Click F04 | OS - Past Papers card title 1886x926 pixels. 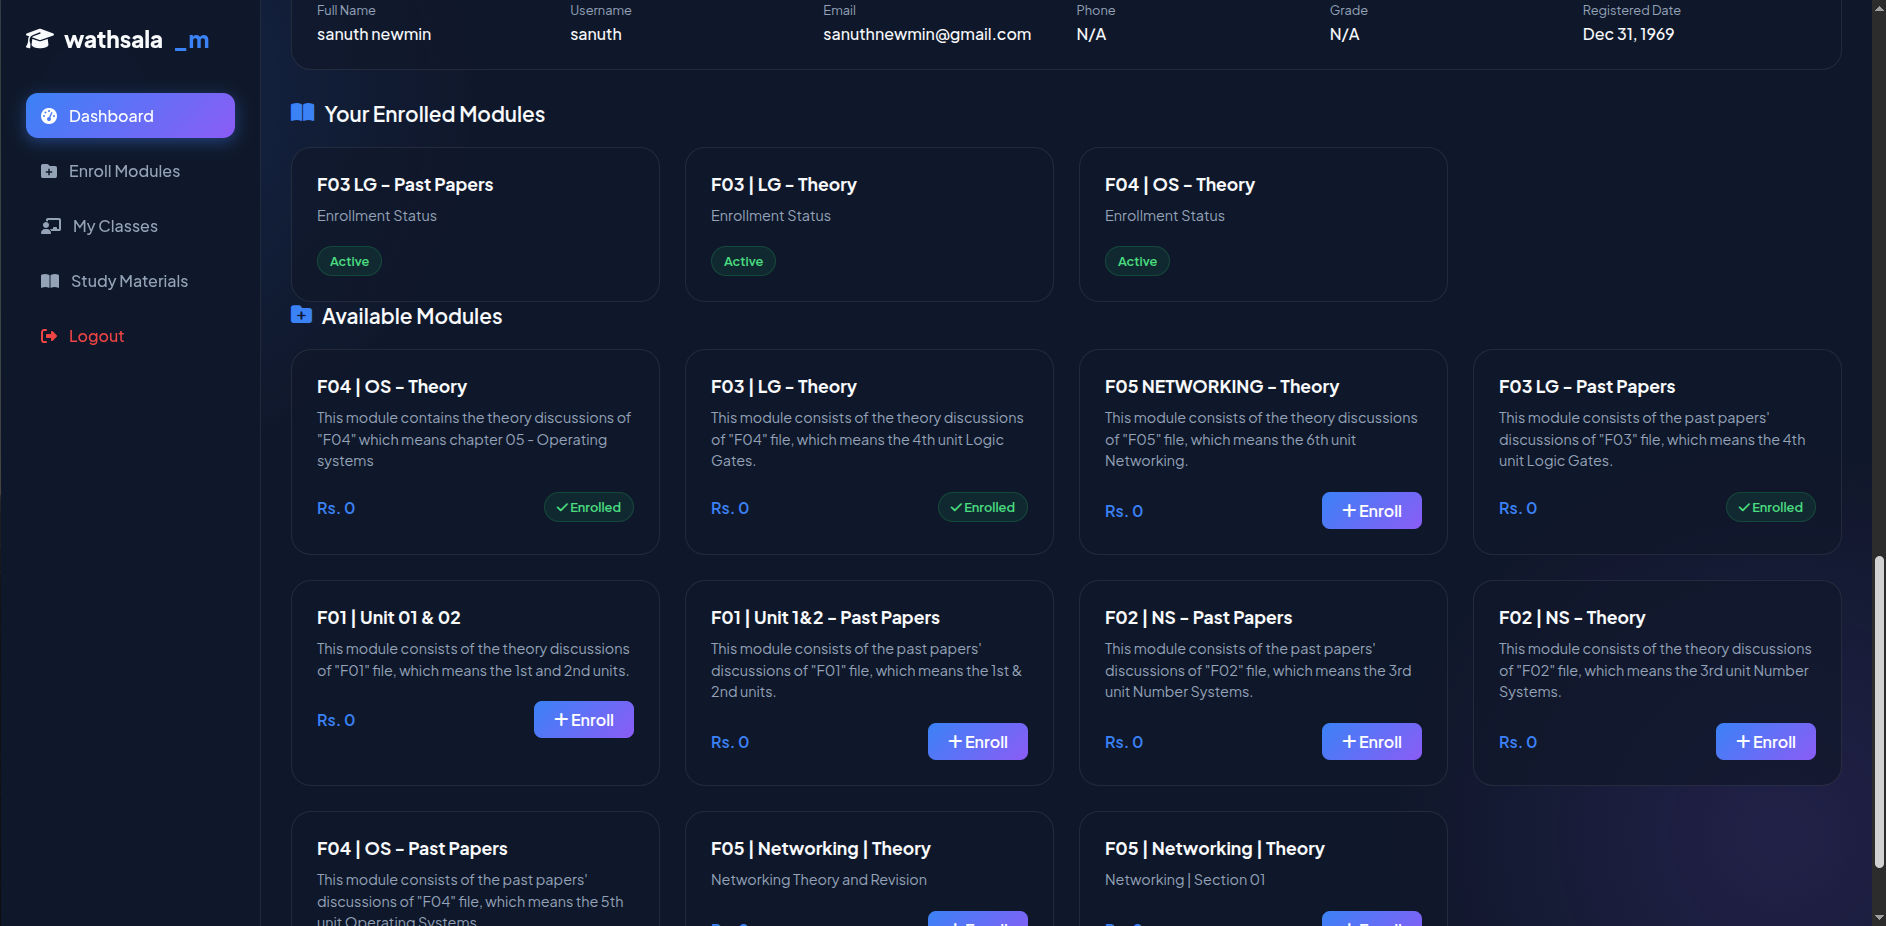pyautogui.click(x=412, y=848)
